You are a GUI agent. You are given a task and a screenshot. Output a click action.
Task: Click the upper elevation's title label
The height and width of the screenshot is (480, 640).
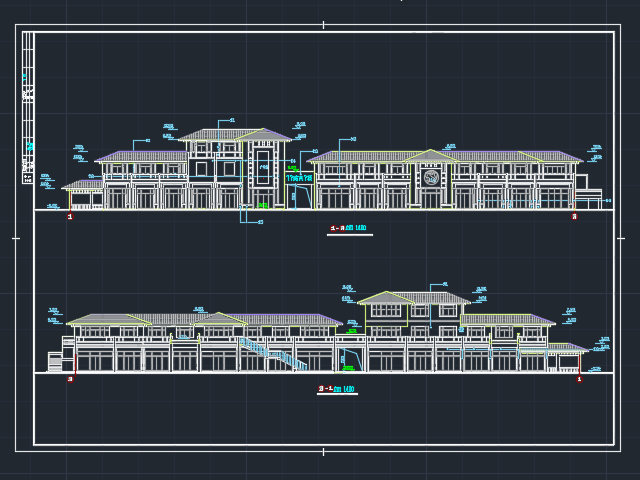tap(349, 229)
